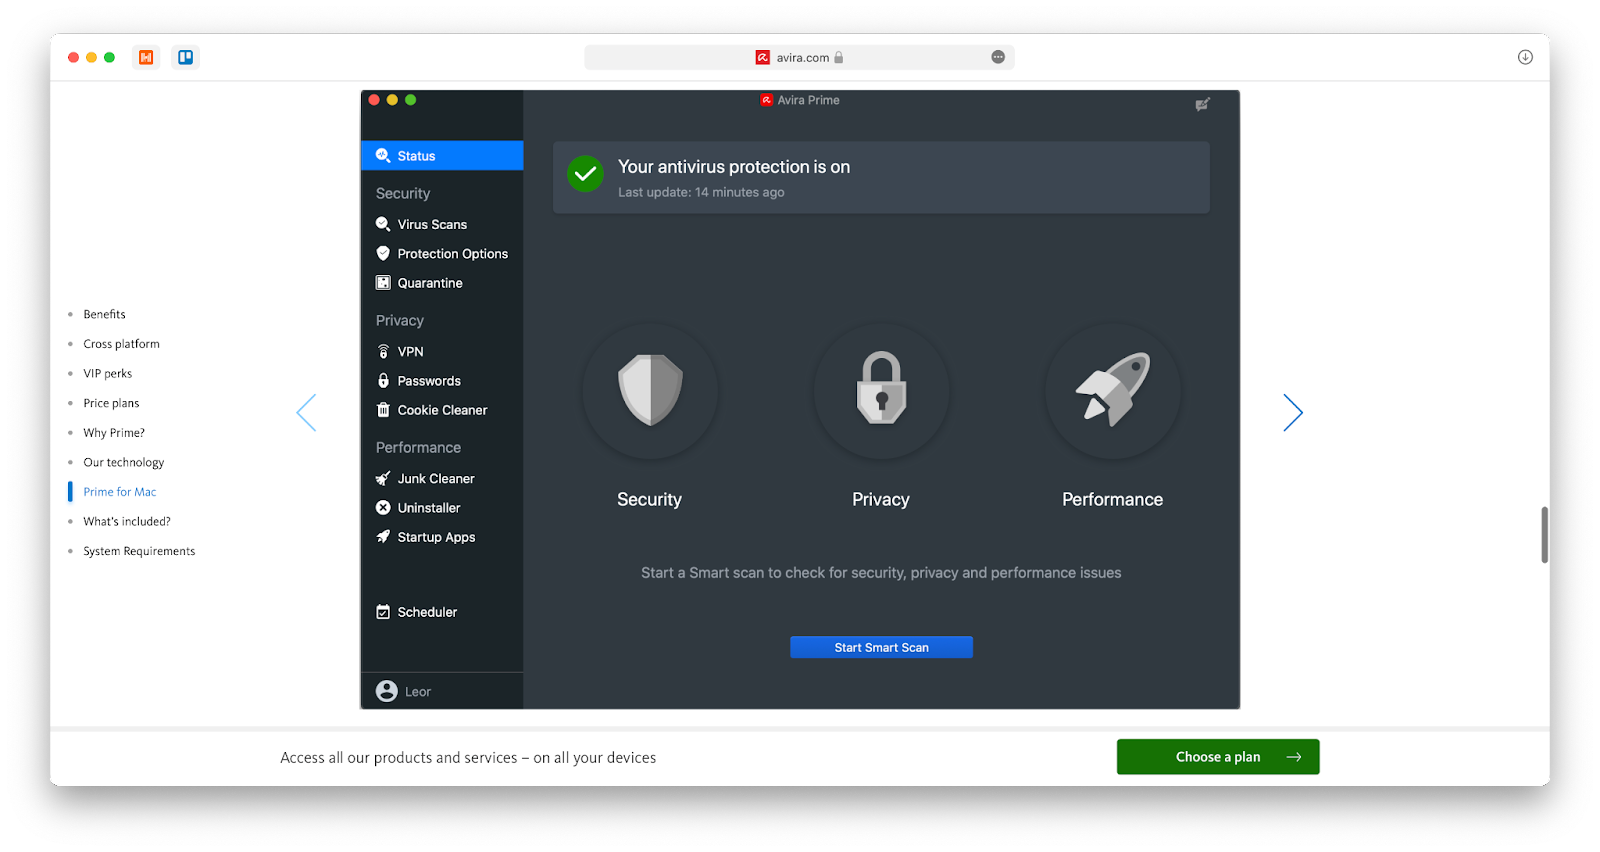Click the padlock icon beside avira.com
This screenshot has width=1600, height=852.
click(x=839, y=57)
